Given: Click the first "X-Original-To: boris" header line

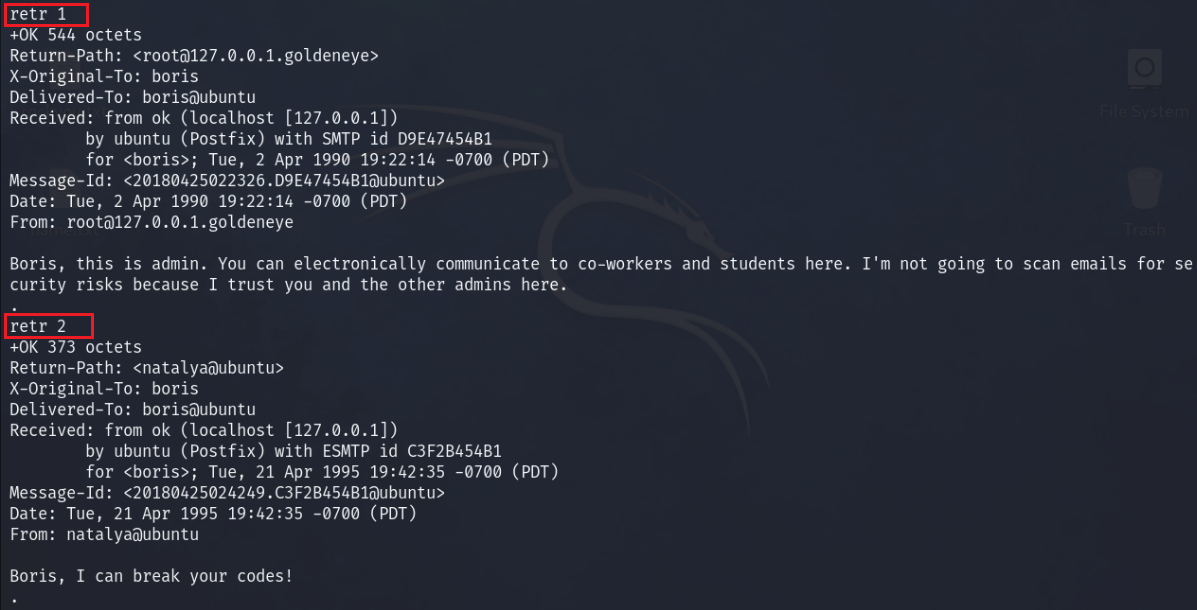Looking at the screenshot, I should coord(104,77).
